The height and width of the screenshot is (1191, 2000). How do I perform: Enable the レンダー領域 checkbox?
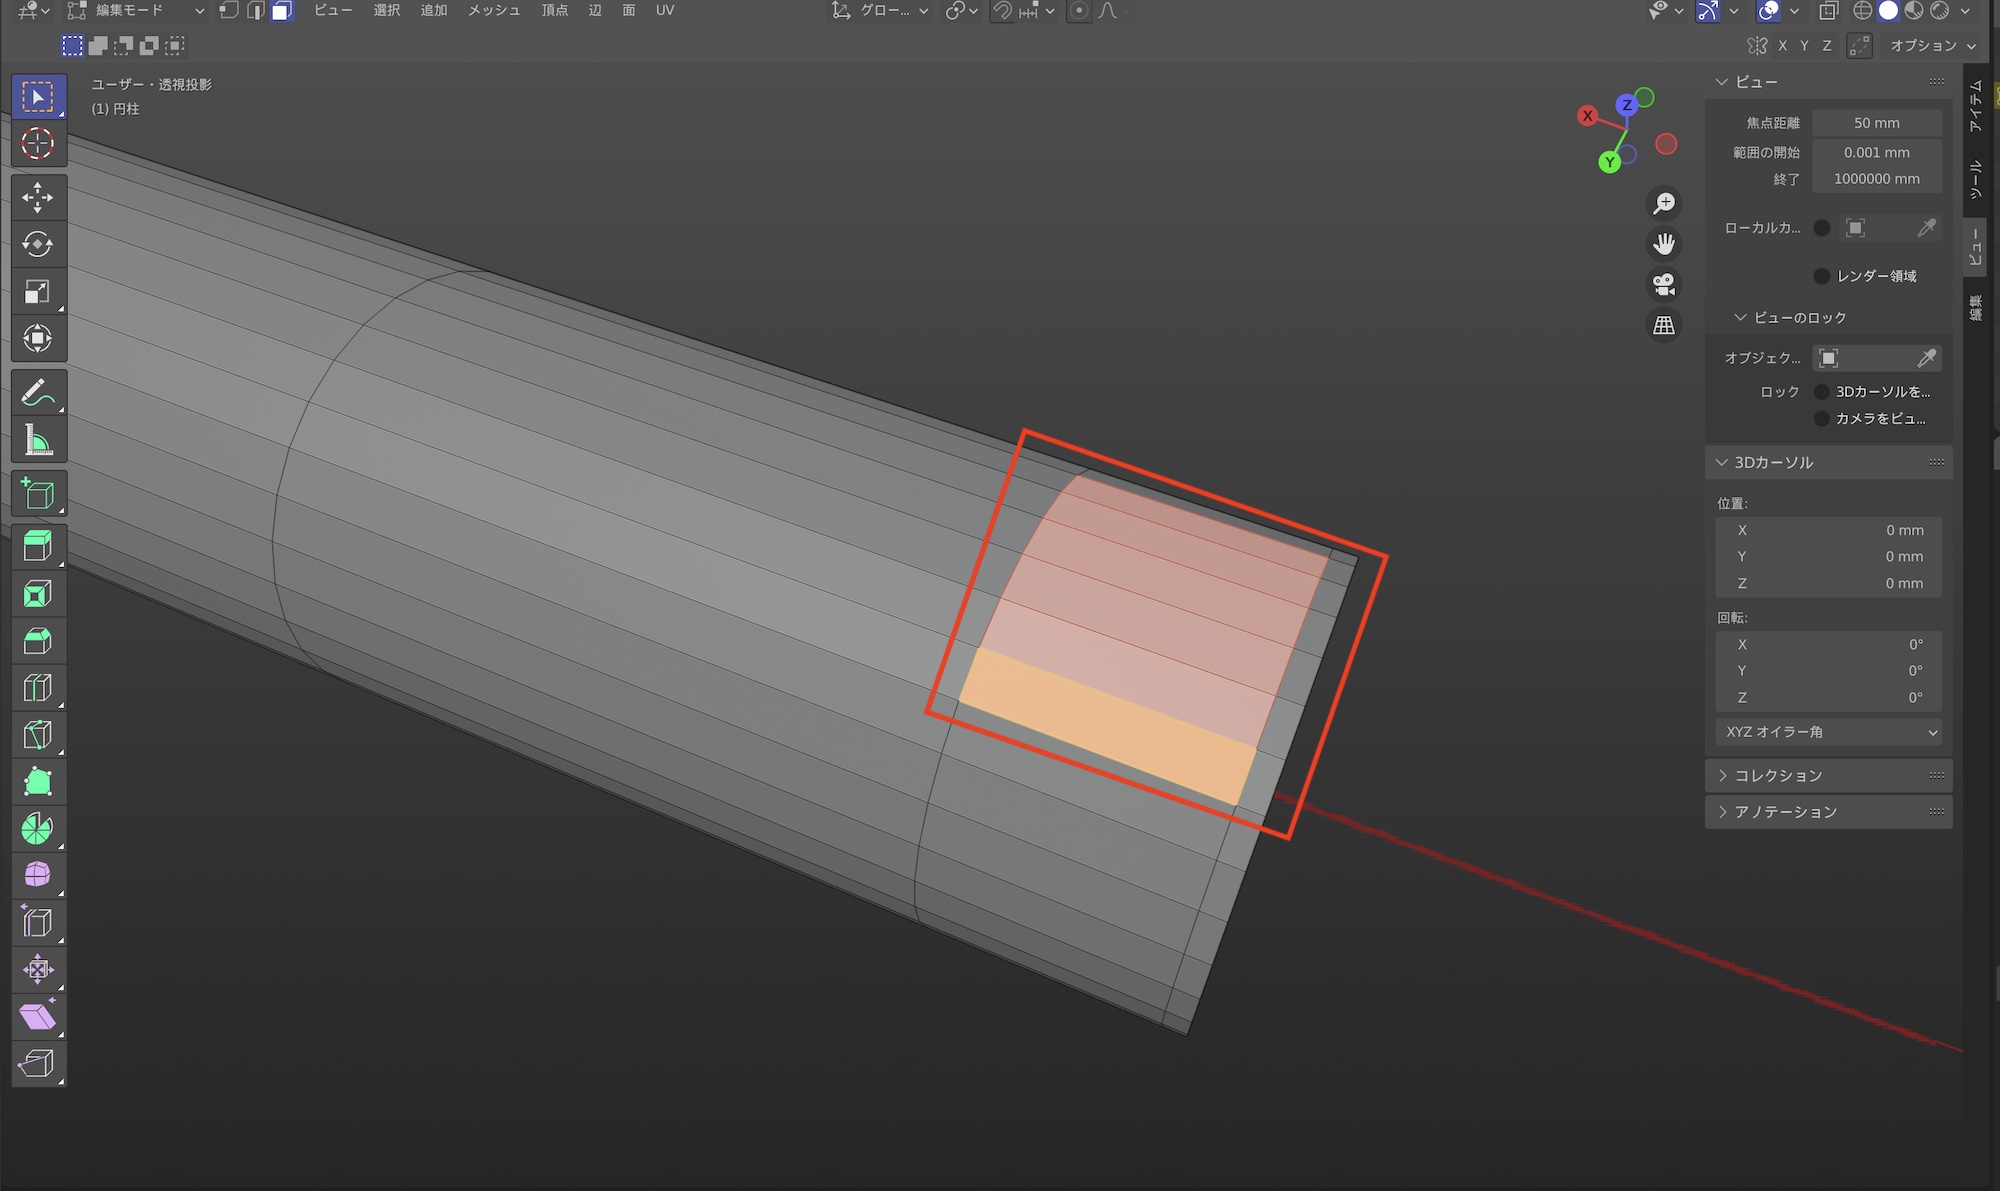tap(1822, 276)
